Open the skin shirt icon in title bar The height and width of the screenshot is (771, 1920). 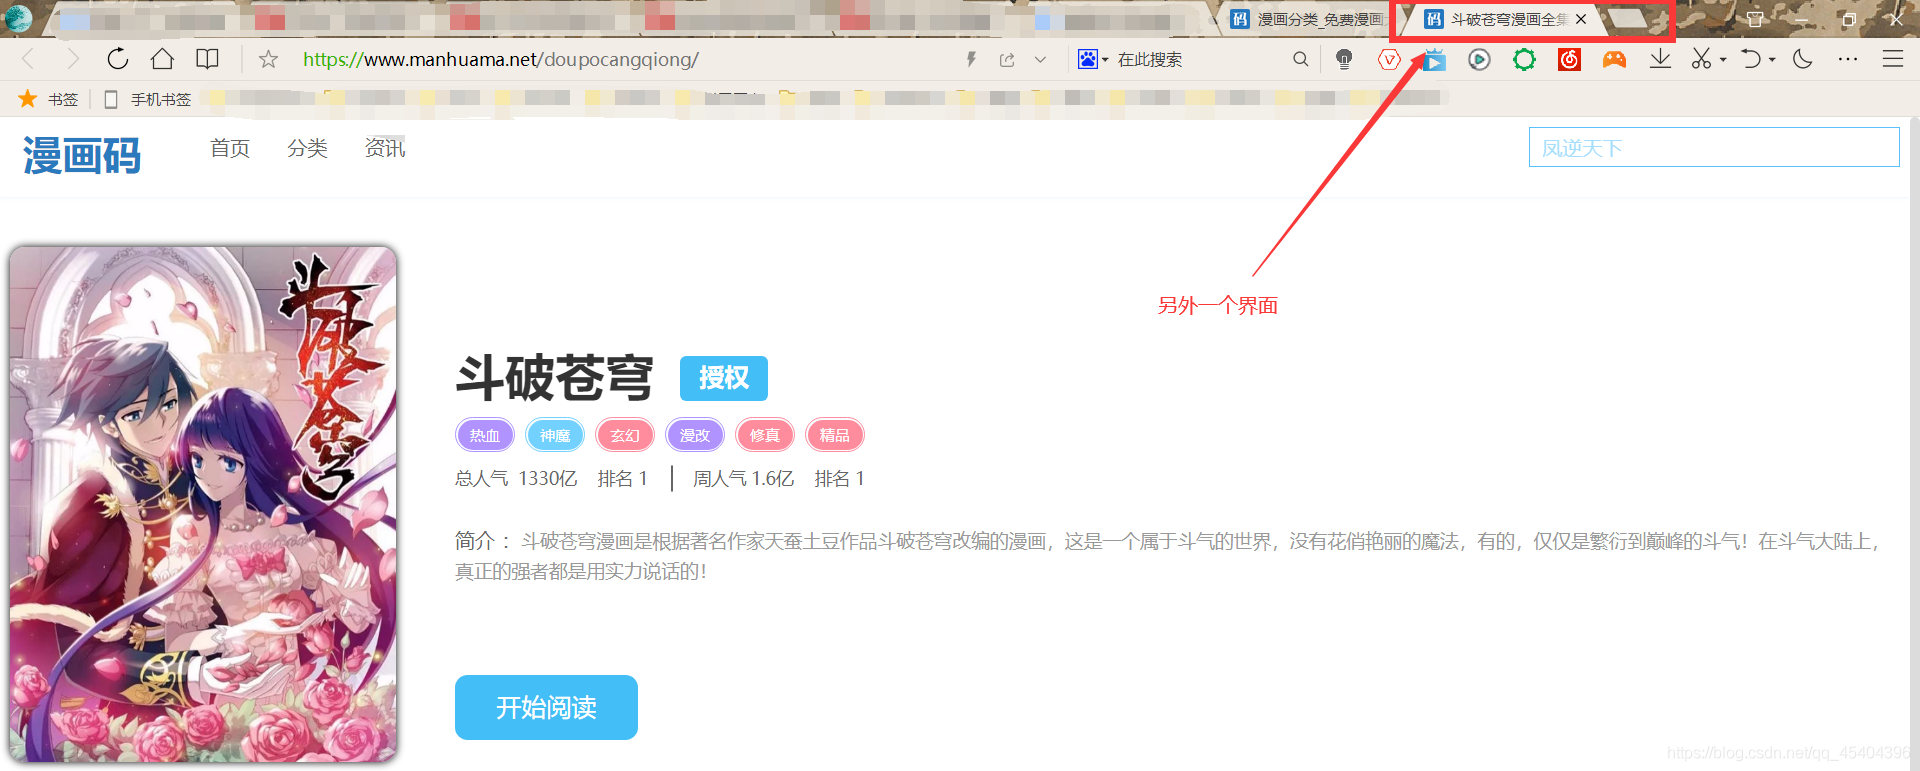coord(1755,19)
